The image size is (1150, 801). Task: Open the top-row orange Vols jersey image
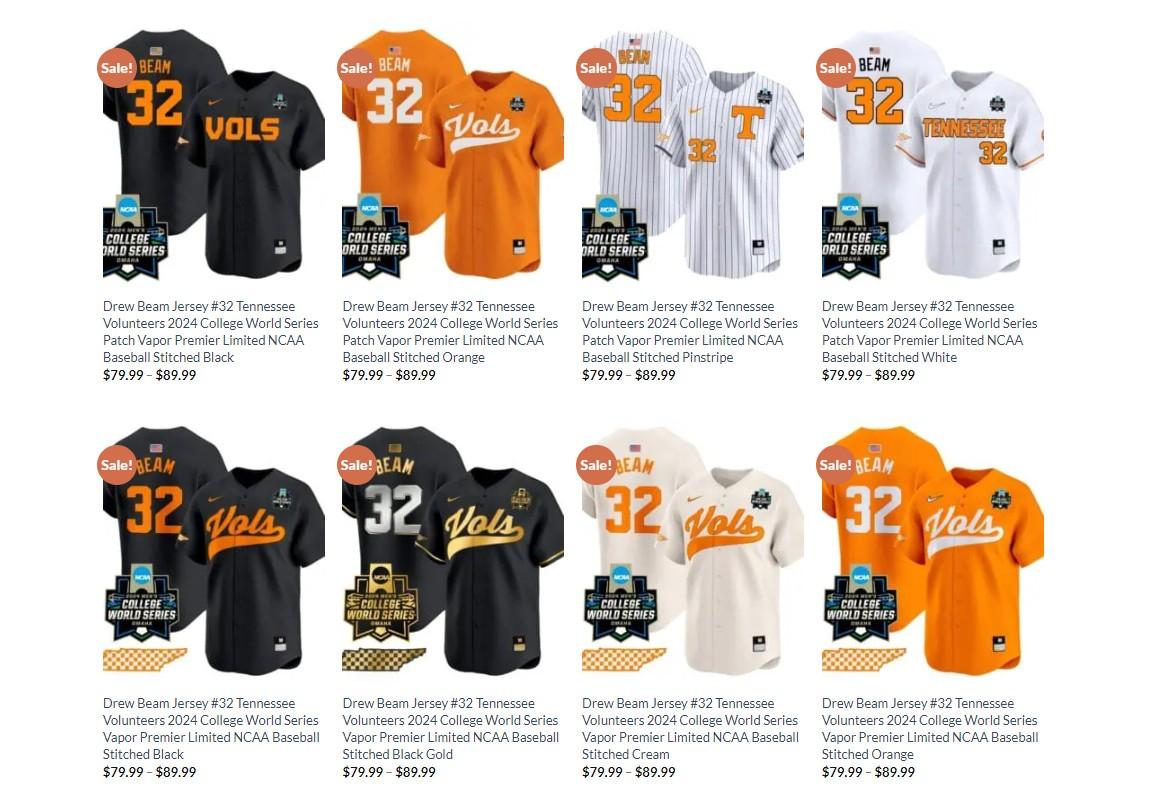(453, 154)
